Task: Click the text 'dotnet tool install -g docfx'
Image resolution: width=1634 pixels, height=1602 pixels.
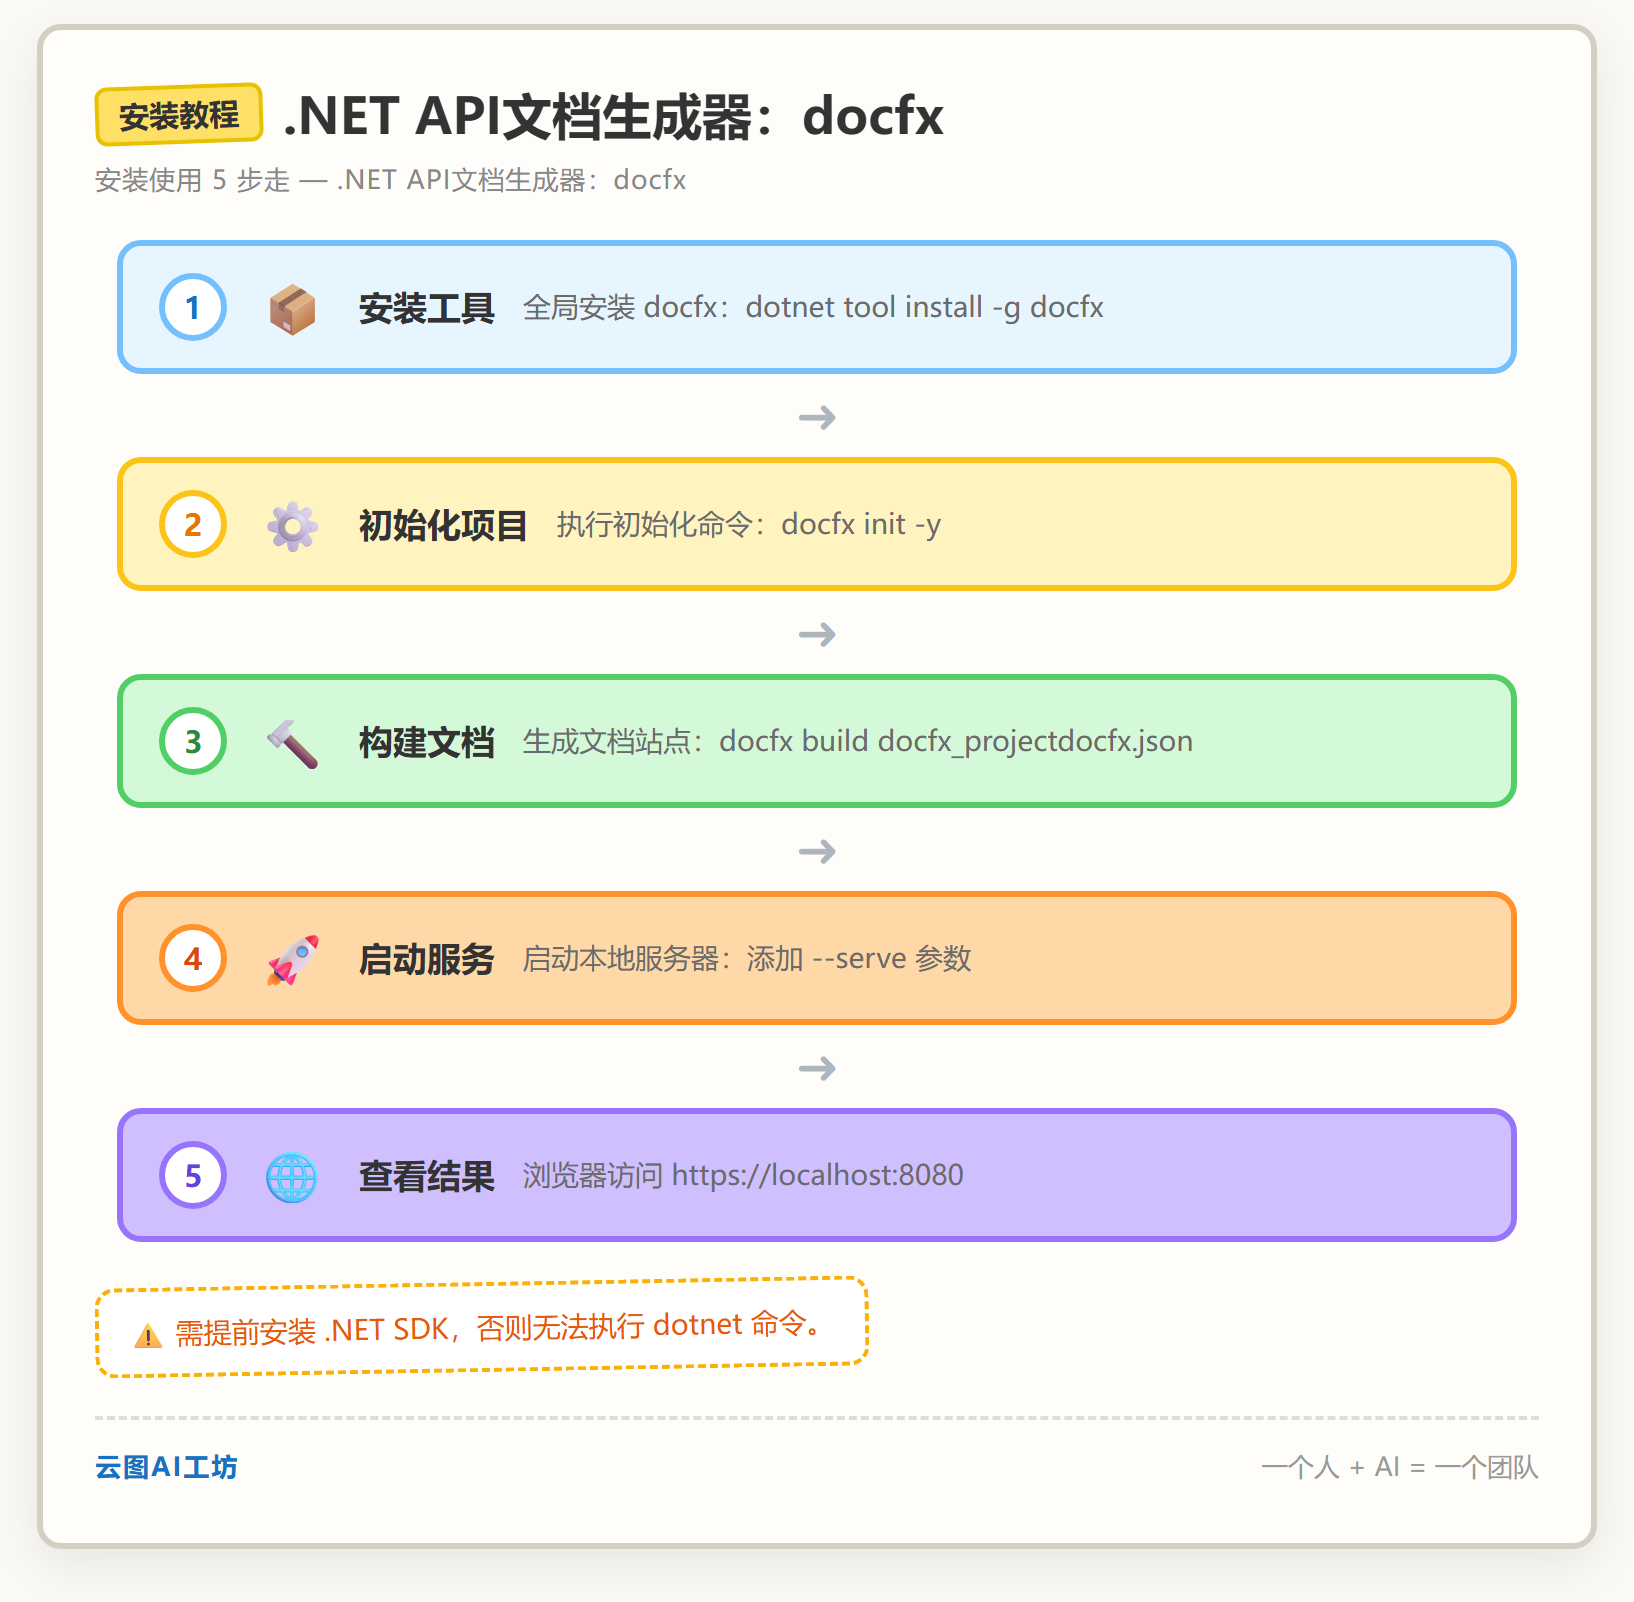Action: pyautogui.click(x=924, y=307)
